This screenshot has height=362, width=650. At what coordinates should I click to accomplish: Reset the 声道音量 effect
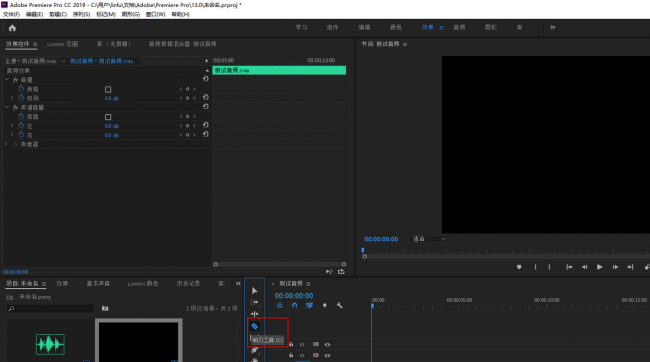pos(206,107)
